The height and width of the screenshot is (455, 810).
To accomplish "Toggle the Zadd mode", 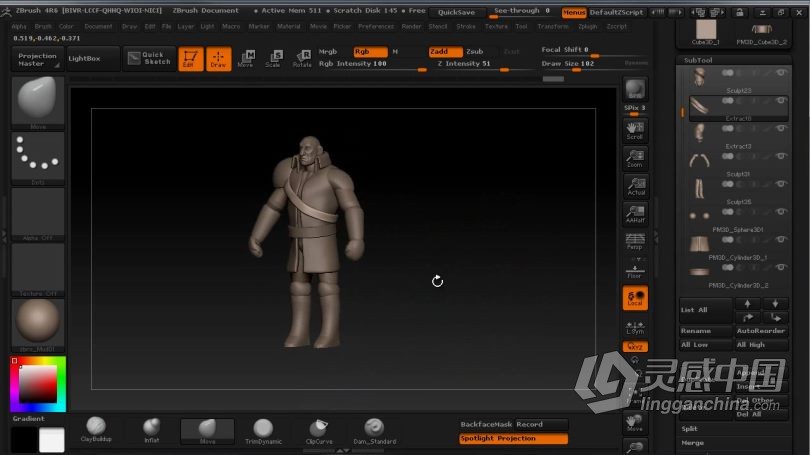I will [445, 51].
